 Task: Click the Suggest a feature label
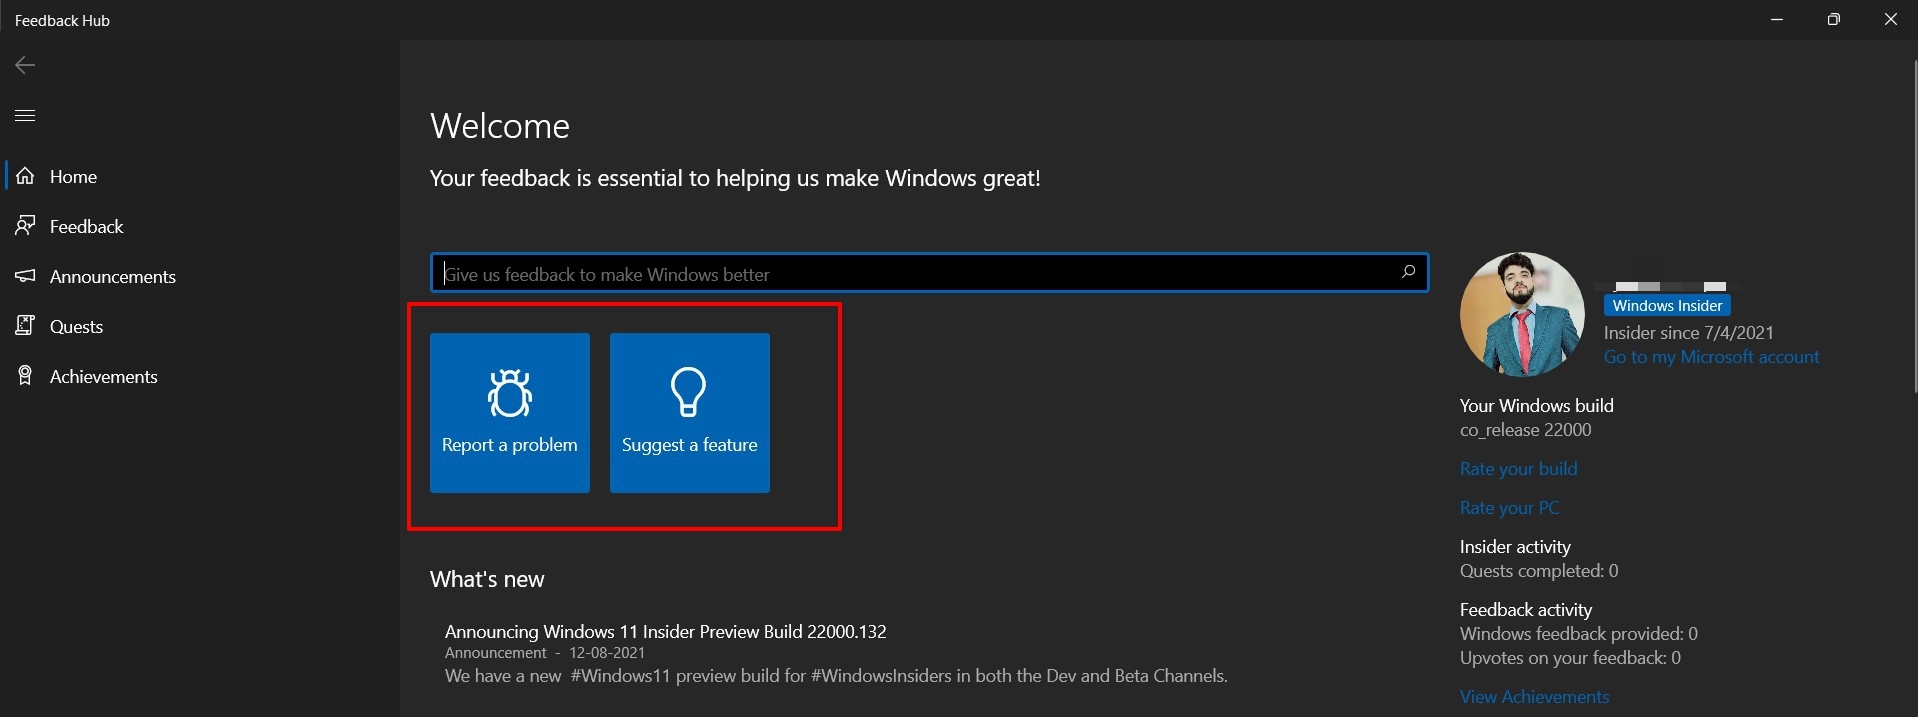(x=690, y=445)
